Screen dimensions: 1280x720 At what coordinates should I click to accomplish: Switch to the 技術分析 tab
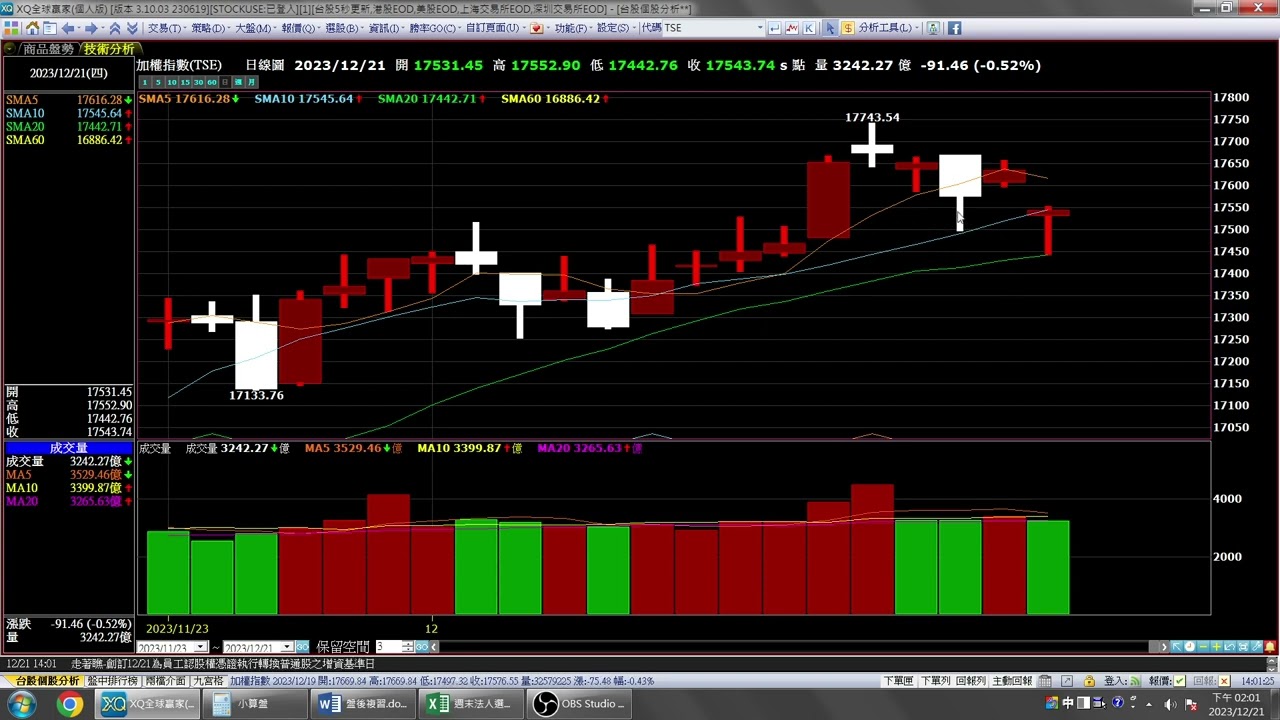click(108, 48)
